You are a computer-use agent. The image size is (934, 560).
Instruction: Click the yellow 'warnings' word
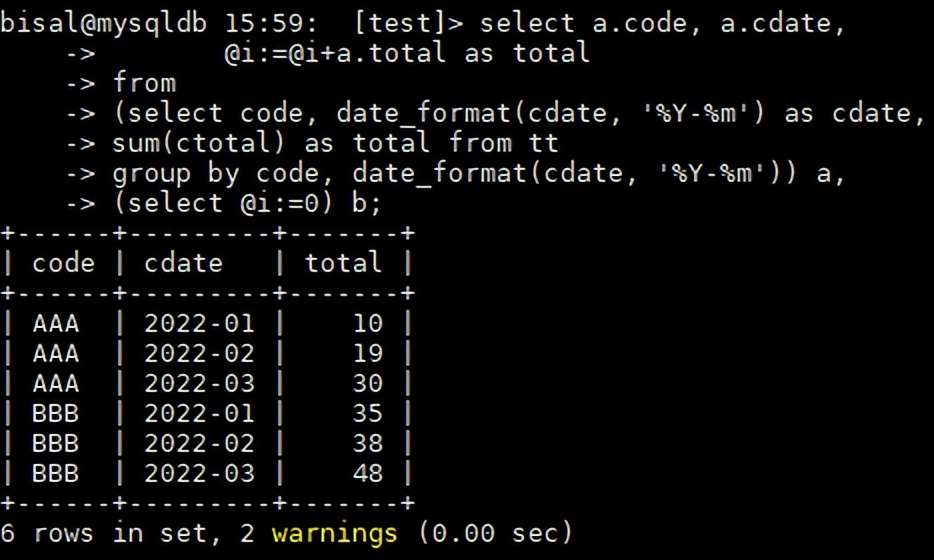tap(335, 533)
